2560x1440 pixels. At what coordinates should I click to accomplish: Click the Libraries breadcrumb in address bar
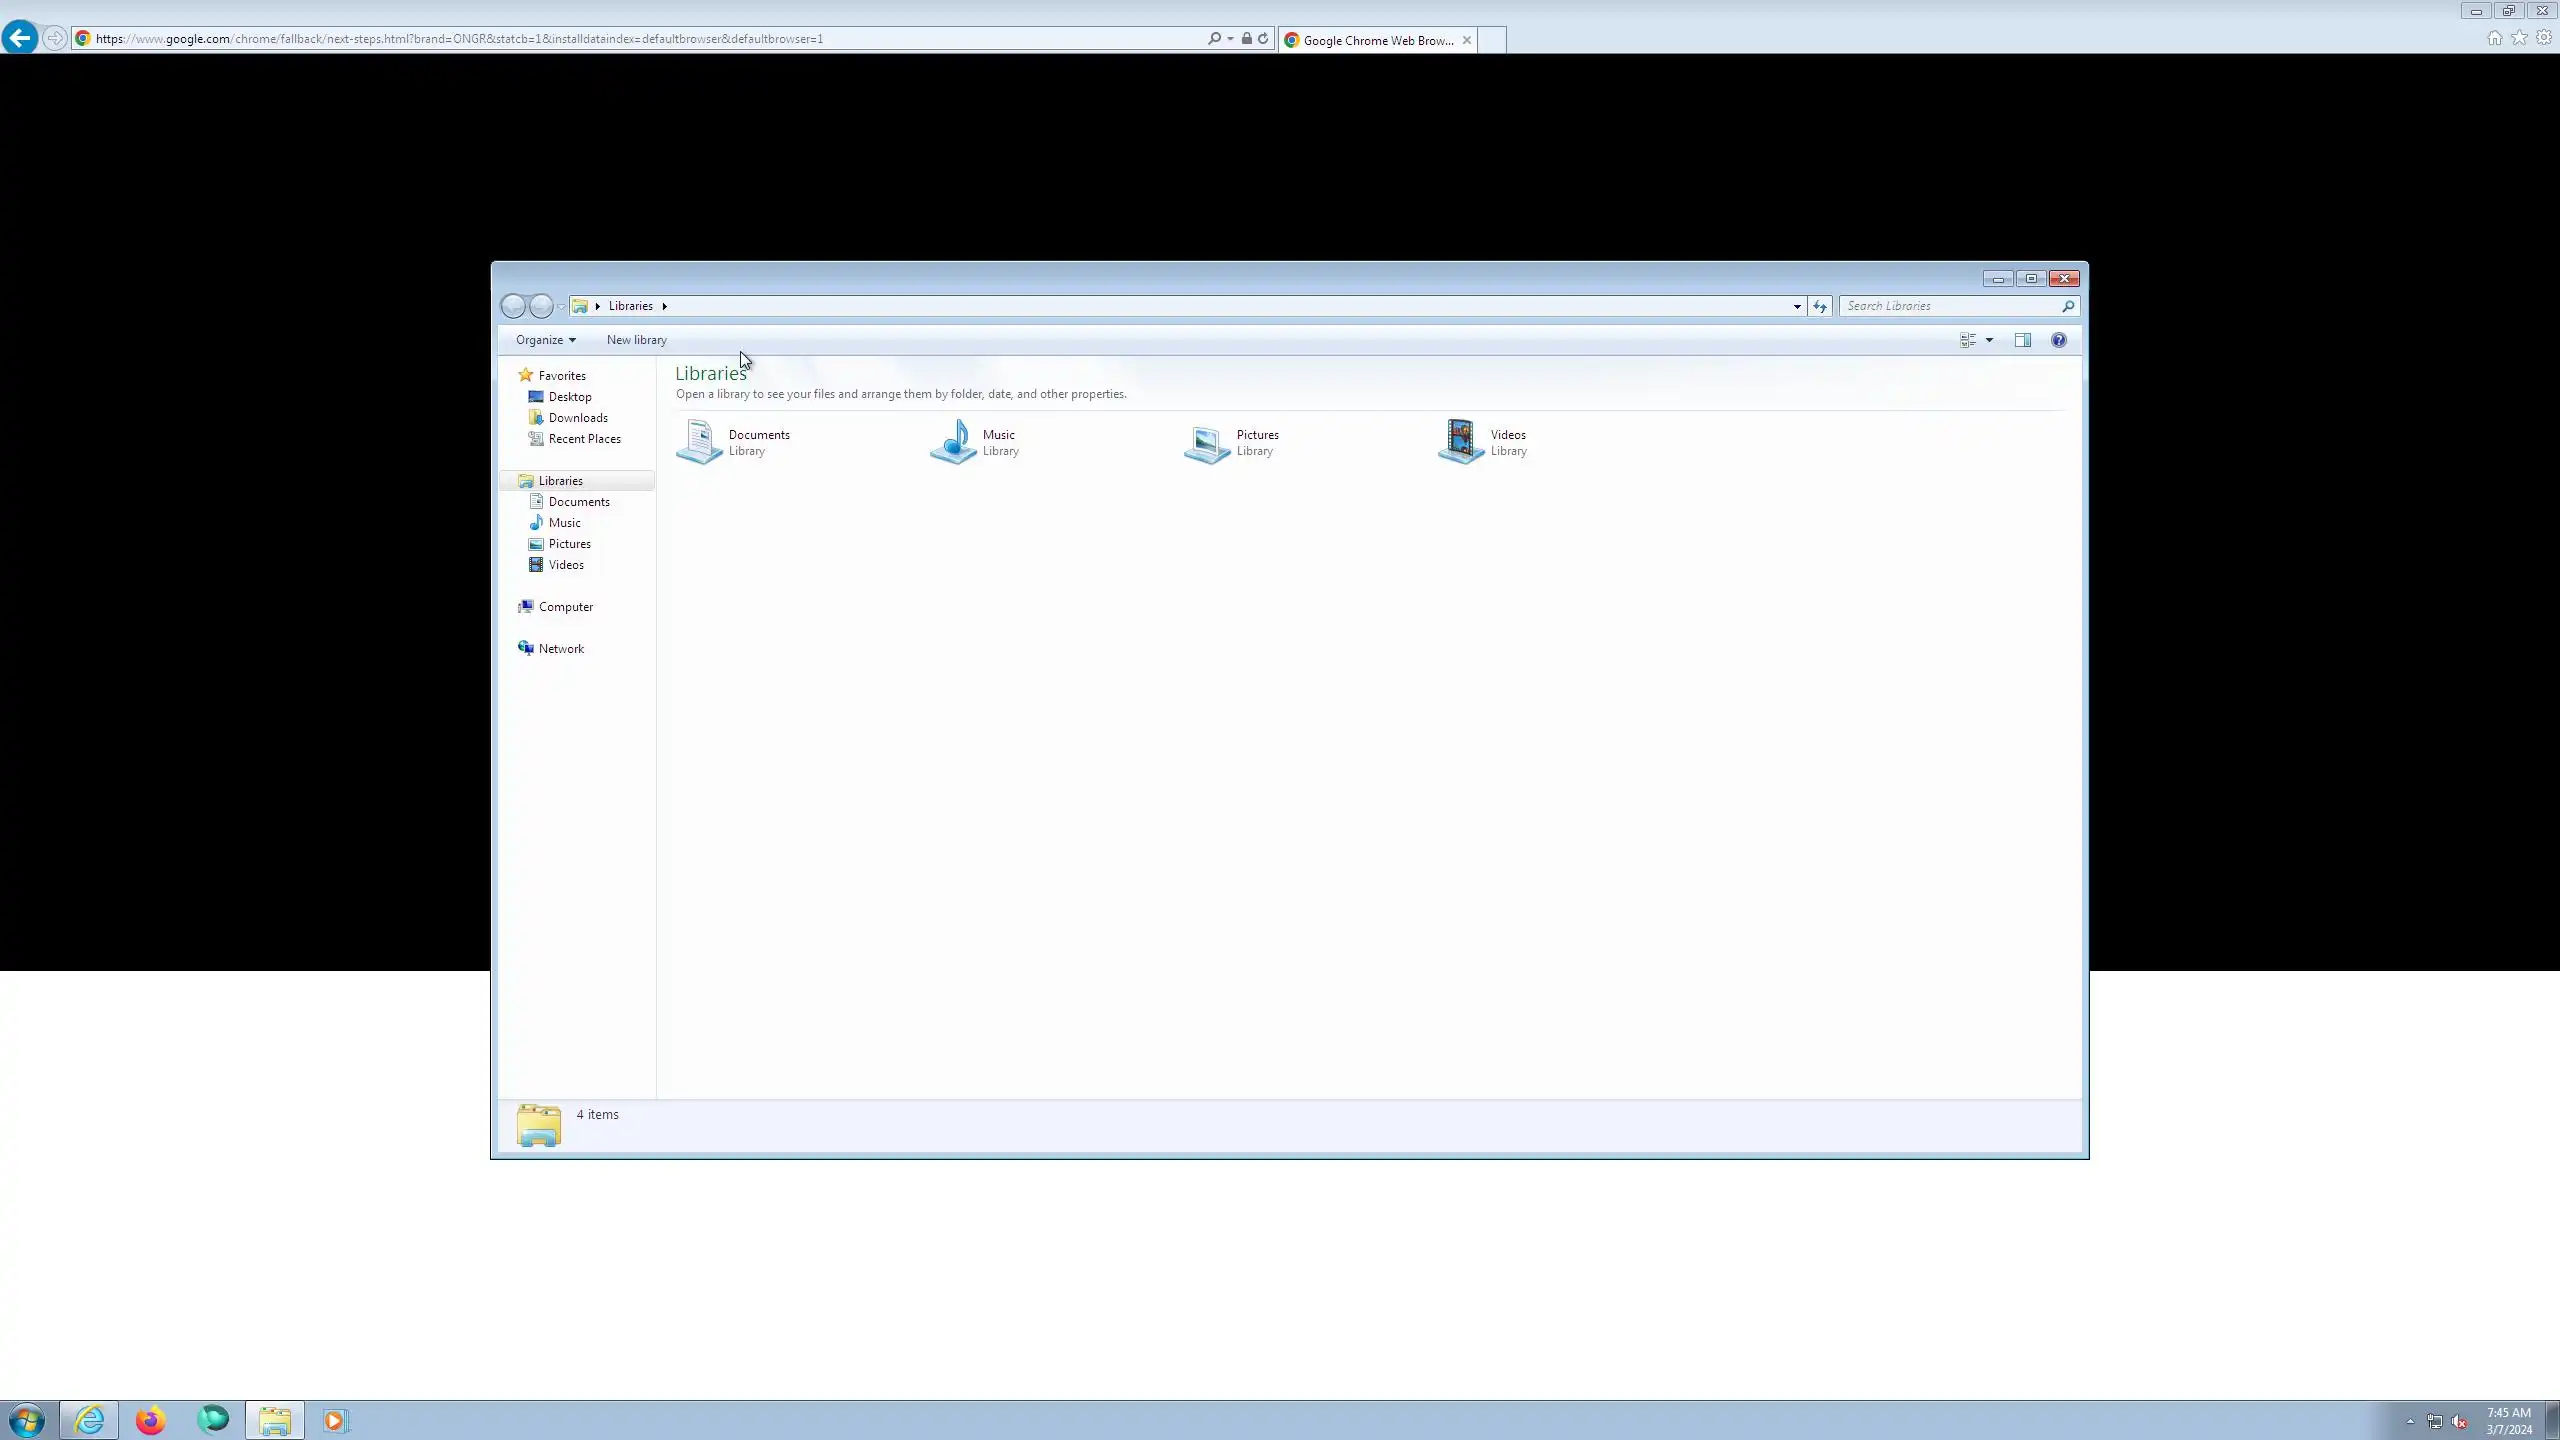pyautogui.click(x=630, y=306)
